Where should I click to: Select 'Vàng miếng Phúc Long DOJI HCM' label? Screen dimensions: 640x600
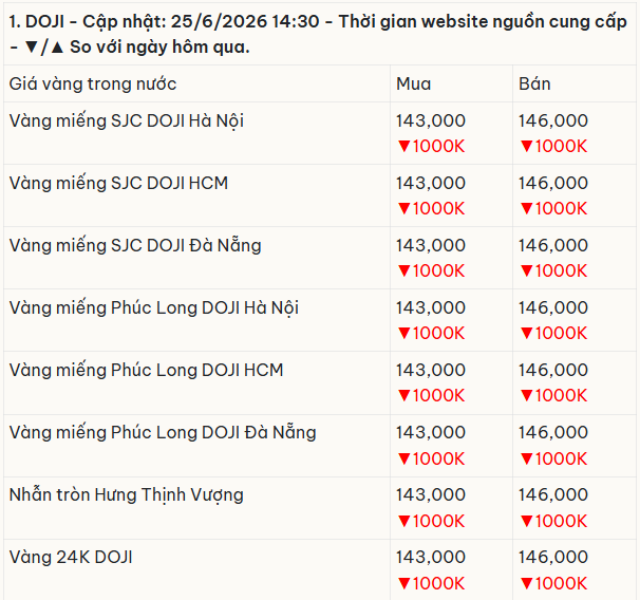tap(146, 370)
